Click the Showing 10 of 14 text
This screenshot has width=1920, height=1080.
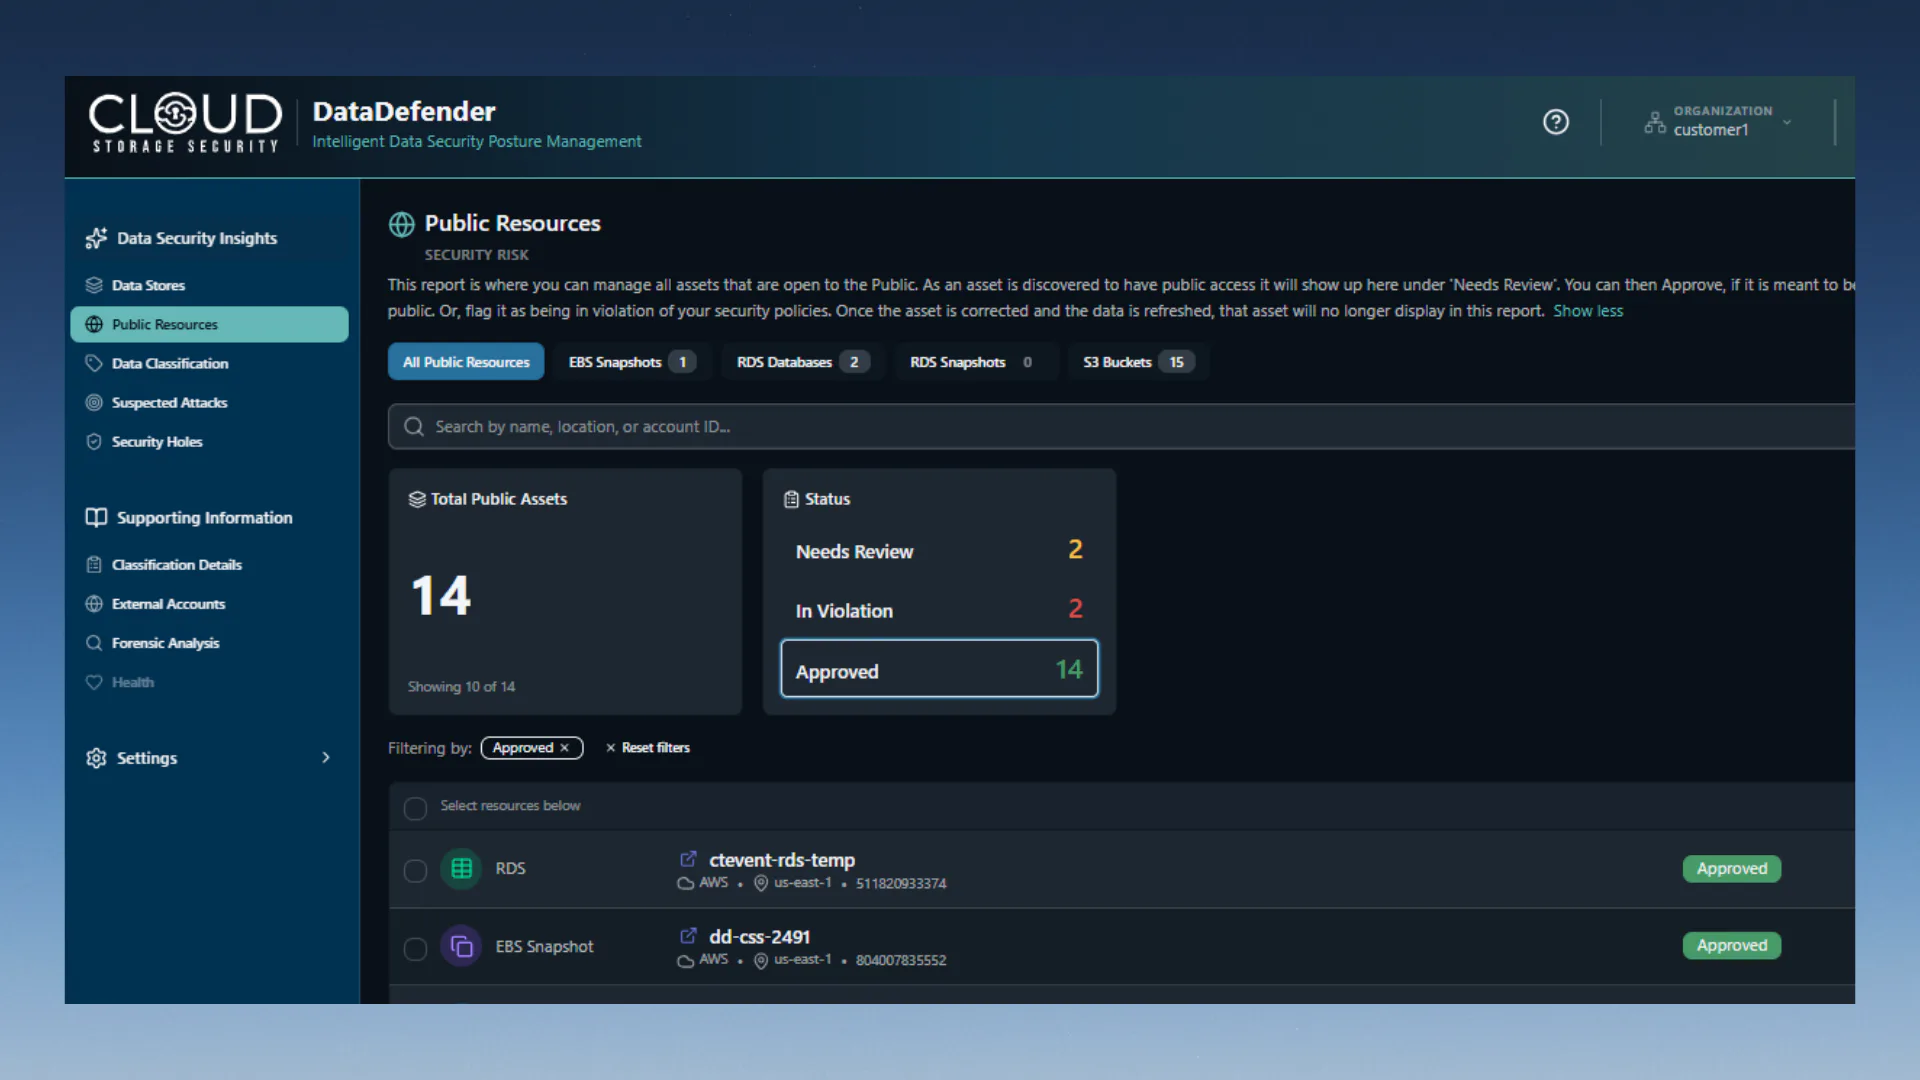(x=462, y=687)
